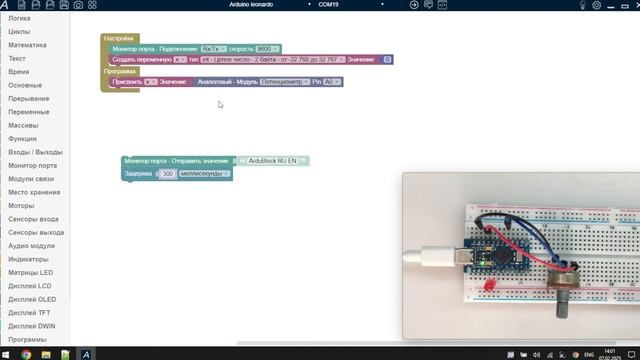Open settings gear icon

pyautogui.click(x=597, y=5)
